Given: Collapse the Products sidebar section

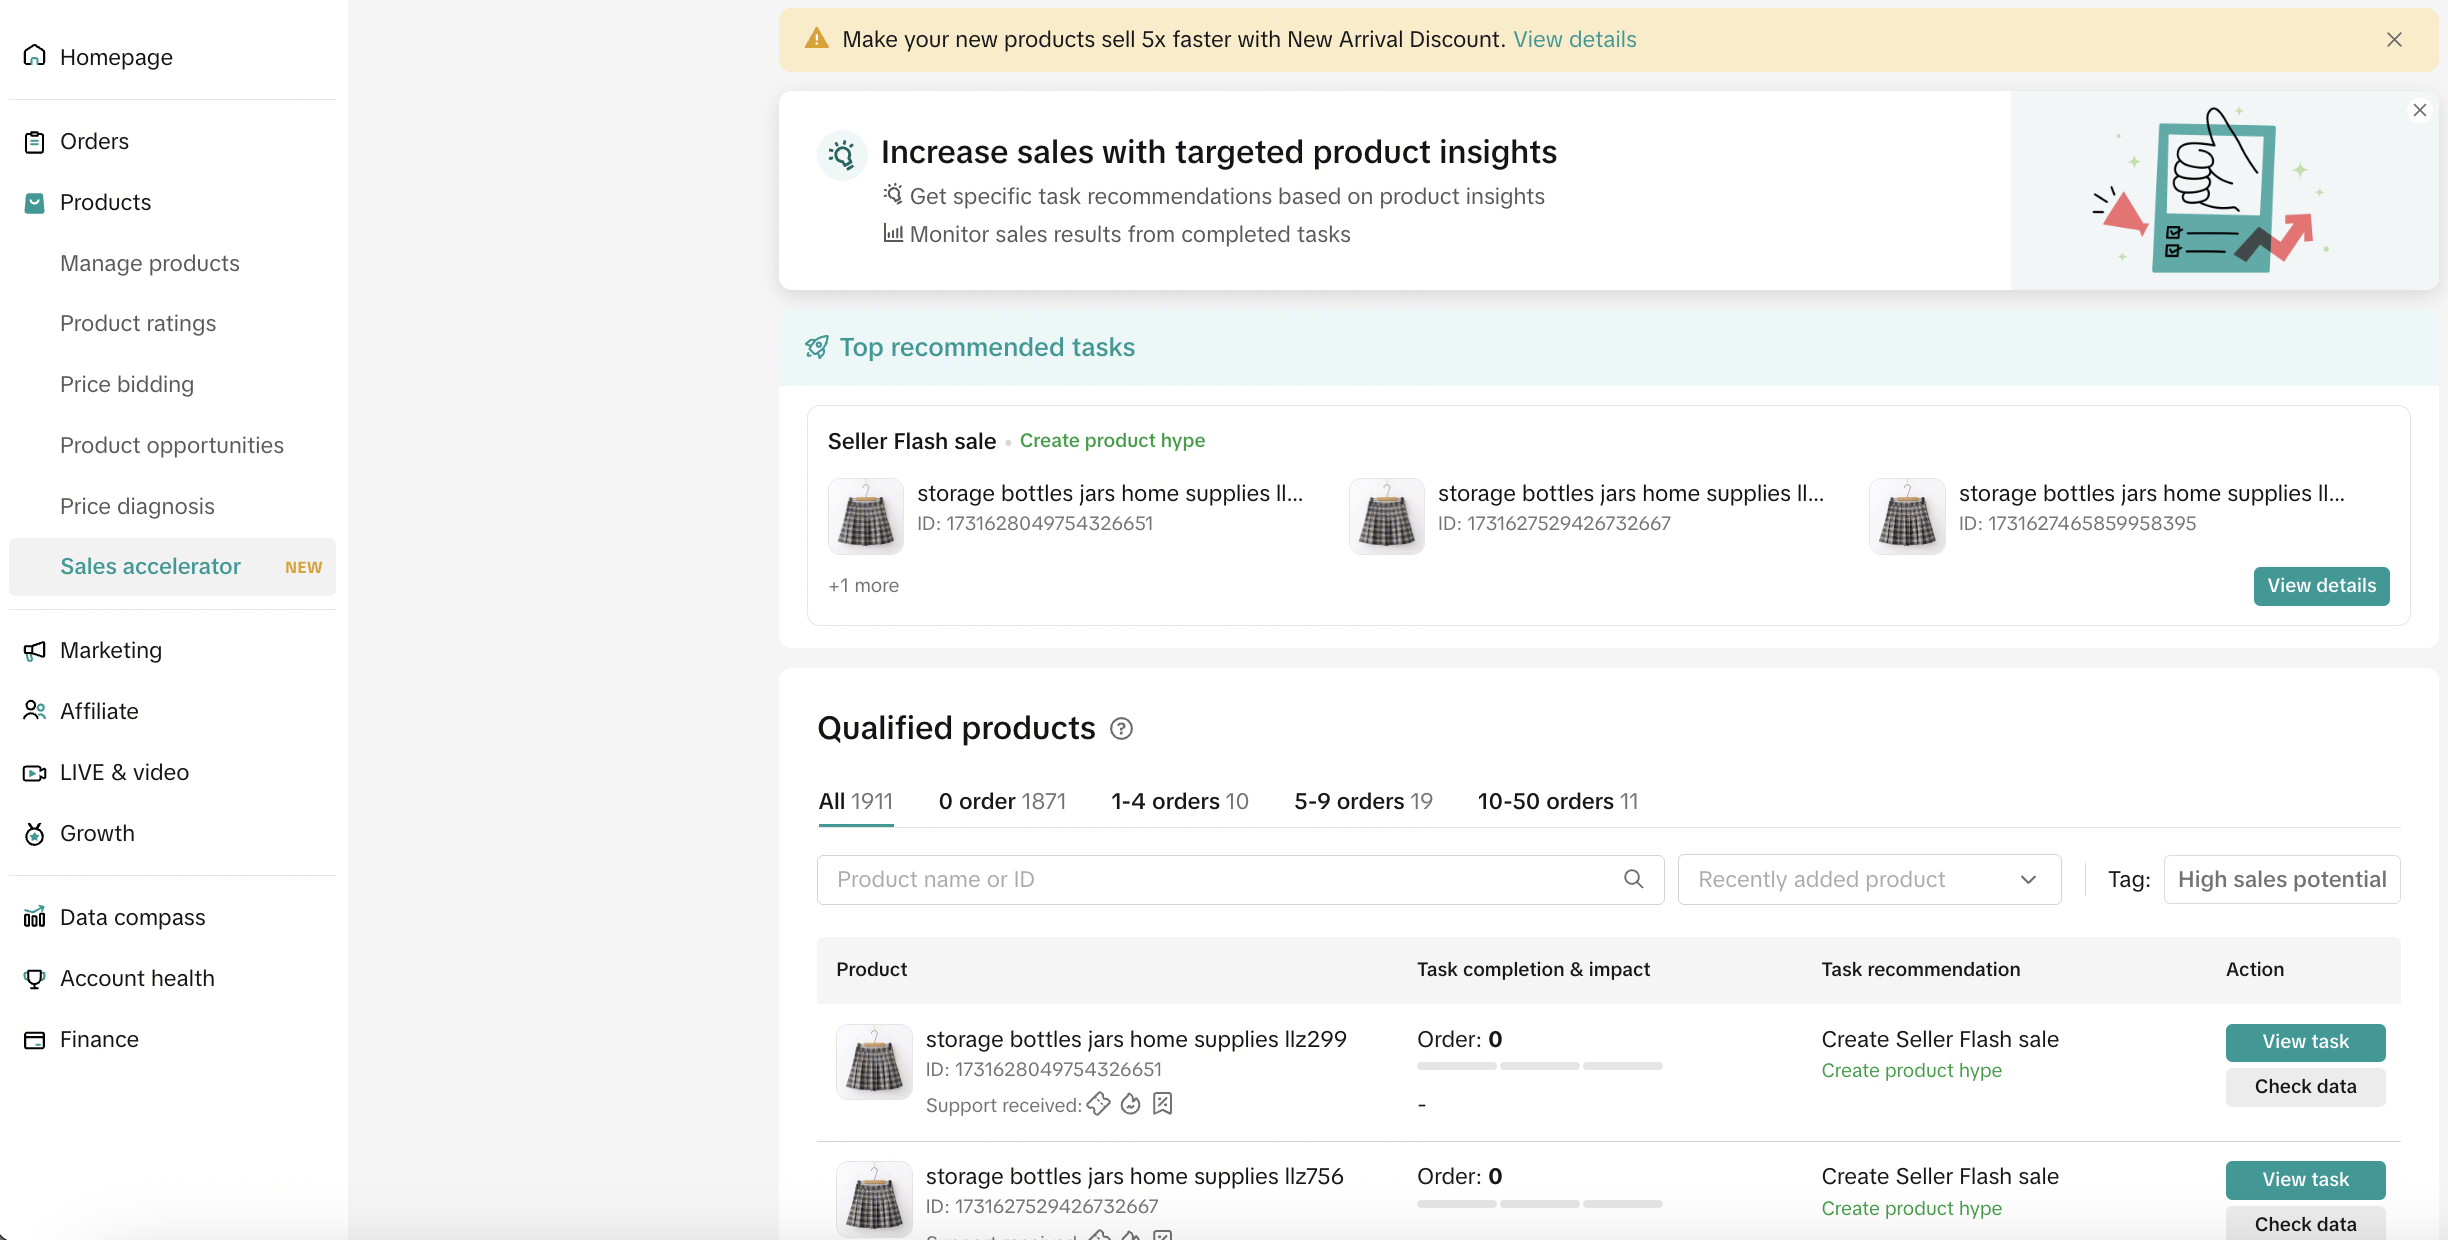Looking at the screenshot, I should tap(105, 203).
